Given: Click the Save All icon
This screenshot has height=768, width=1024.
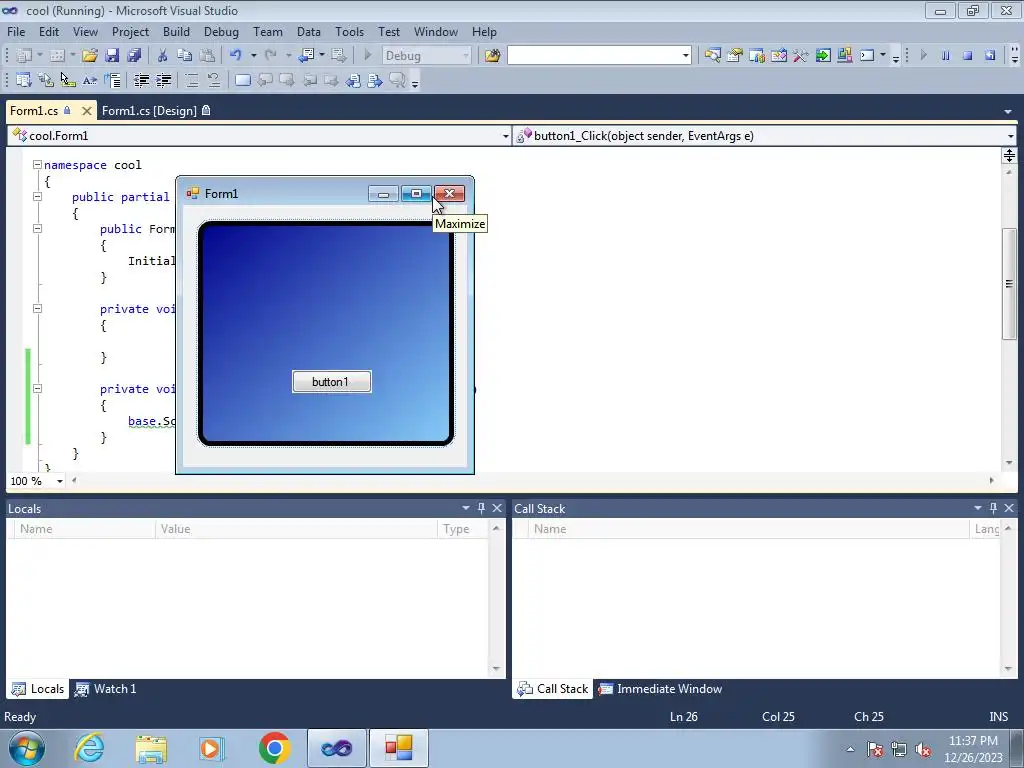Looking at the screenshot, I should pyautogui.click(x=134, y=56).
